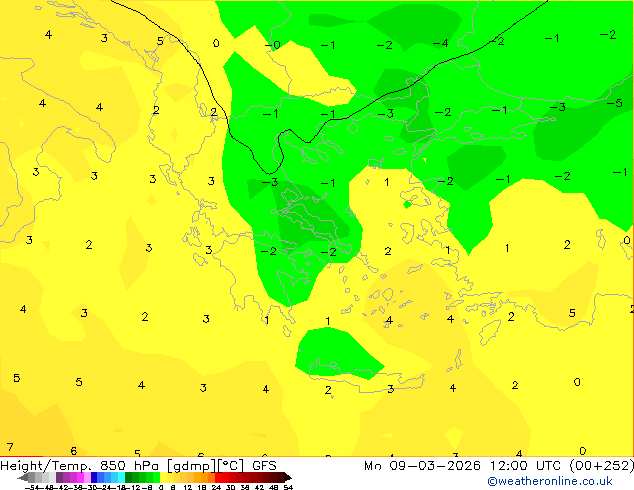Click the temperature value 7 on the map
The width and height of the screenshot is (634, 490).
click(10, 447)
